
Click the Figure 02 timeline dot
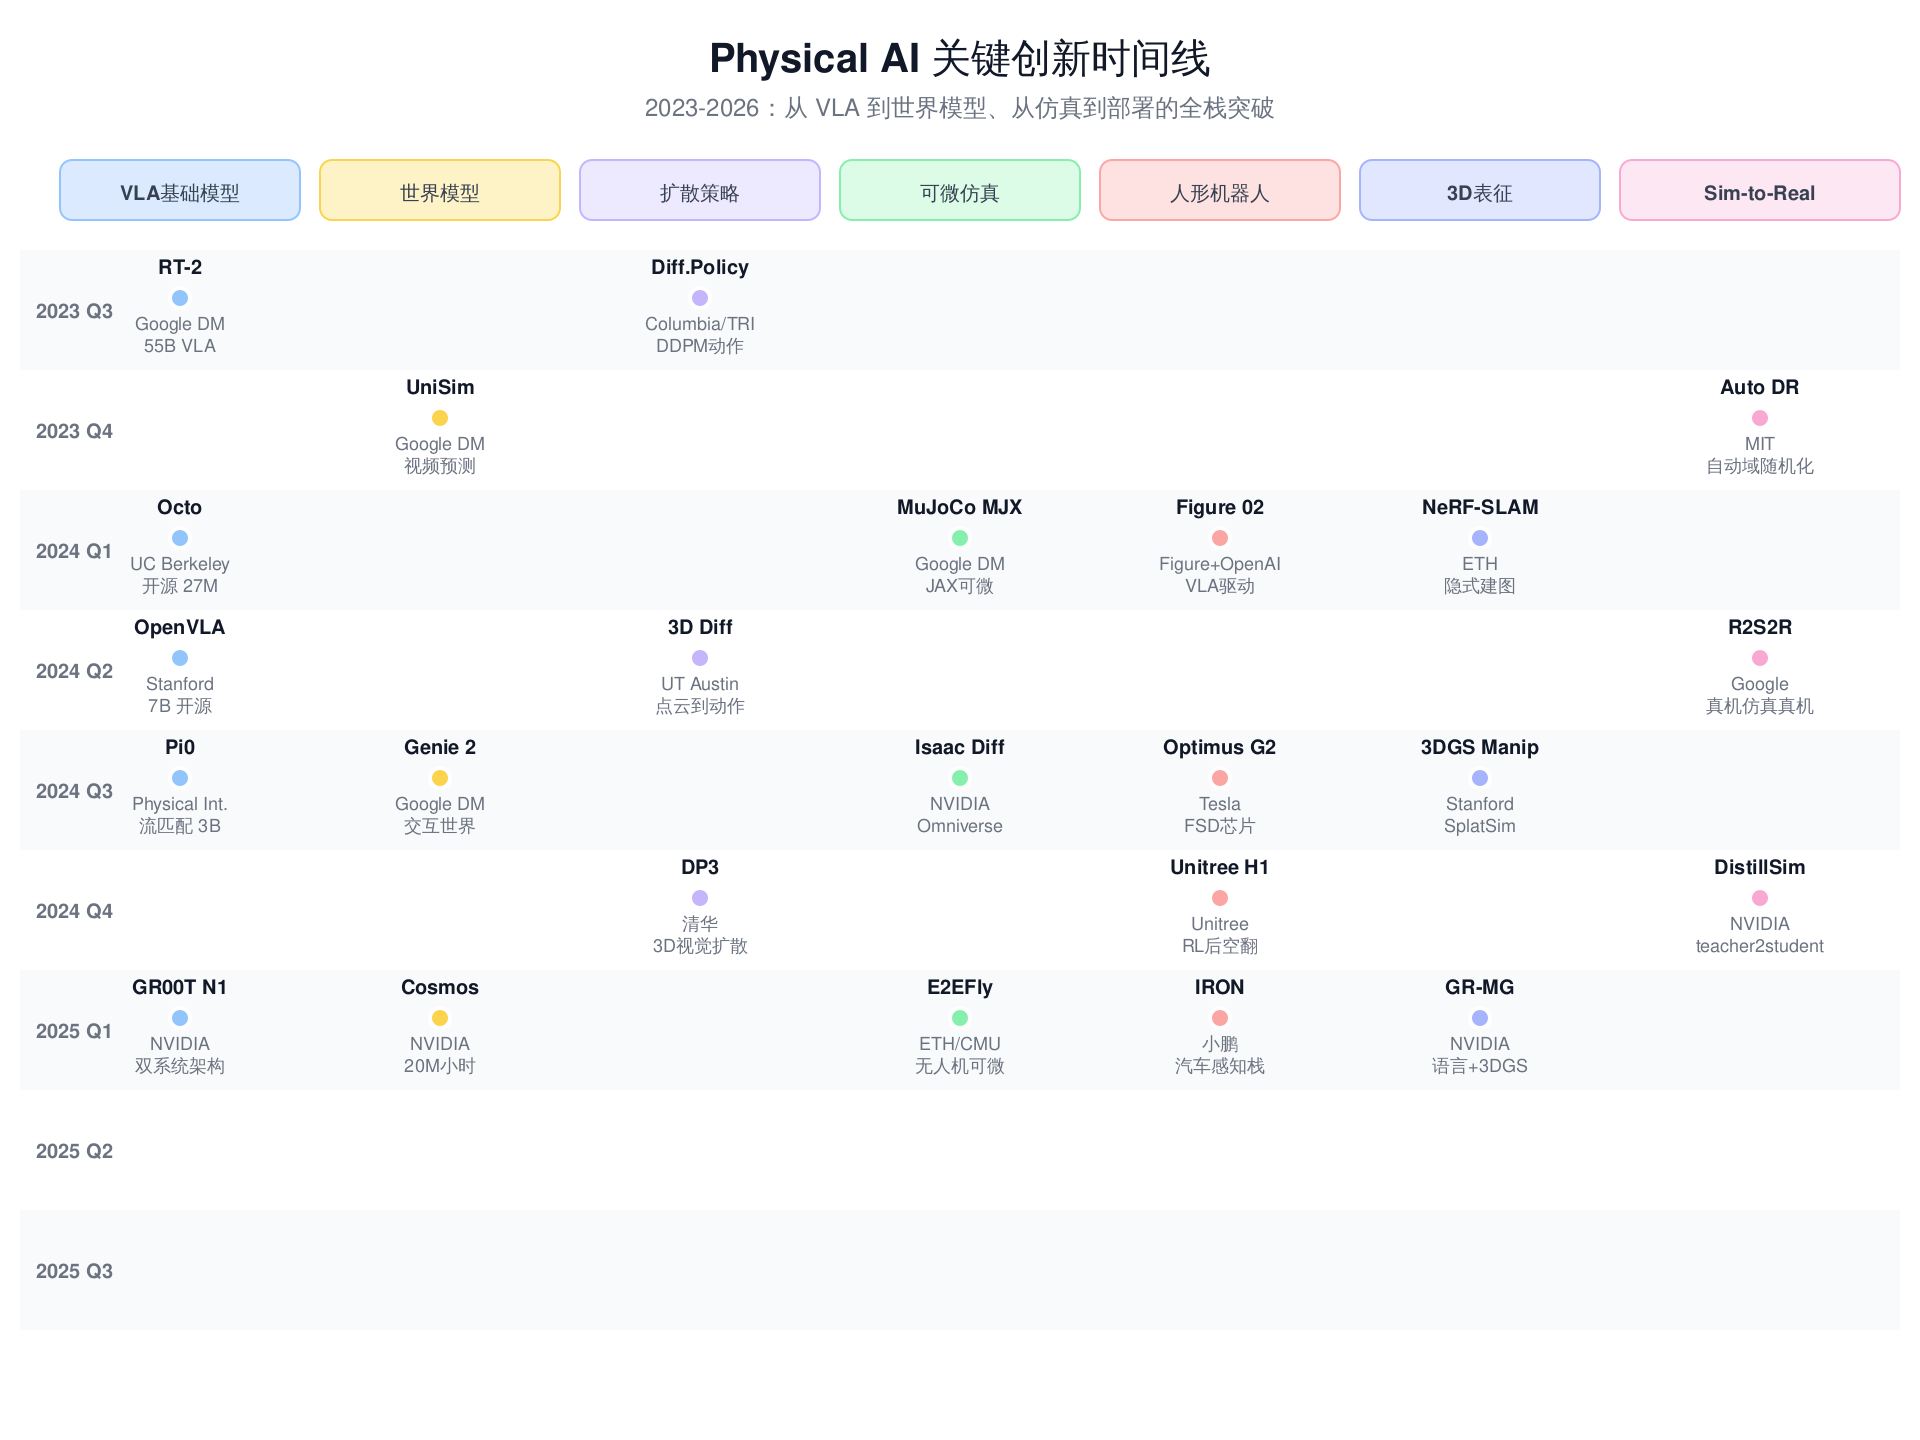tap(1220, 538)
